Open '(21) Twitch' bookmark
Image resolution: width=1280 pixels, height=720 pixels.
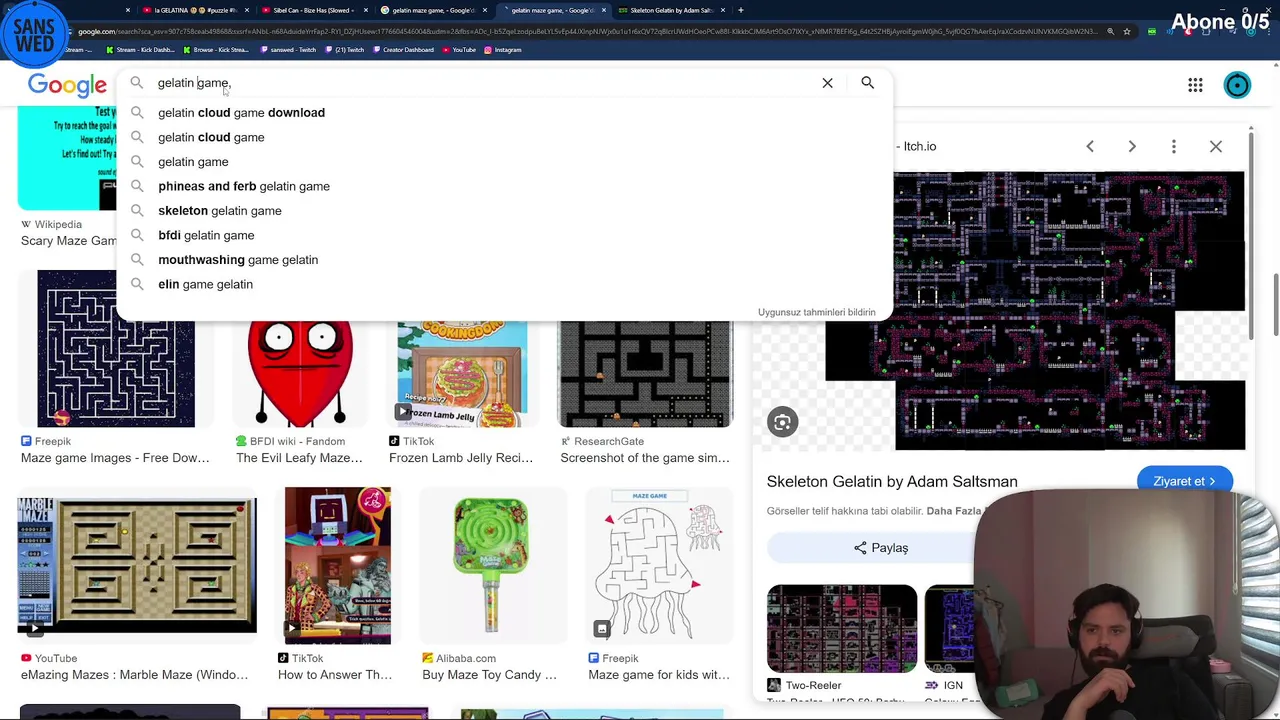pyautogui.click(x=345, y=49)
